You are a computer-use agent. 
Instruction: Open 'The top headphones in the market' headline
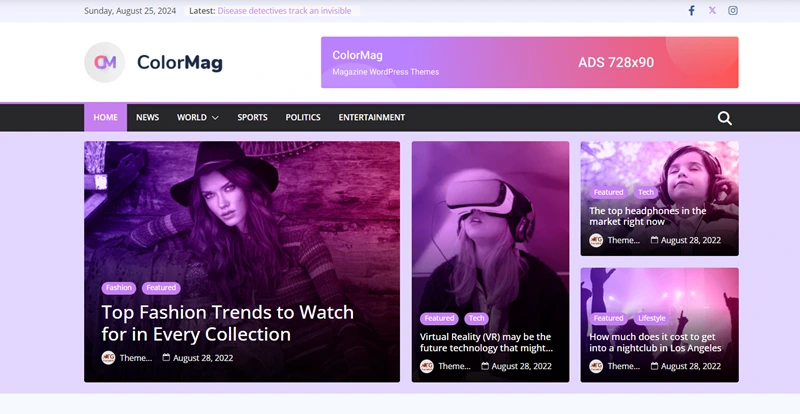coord(647,216)
